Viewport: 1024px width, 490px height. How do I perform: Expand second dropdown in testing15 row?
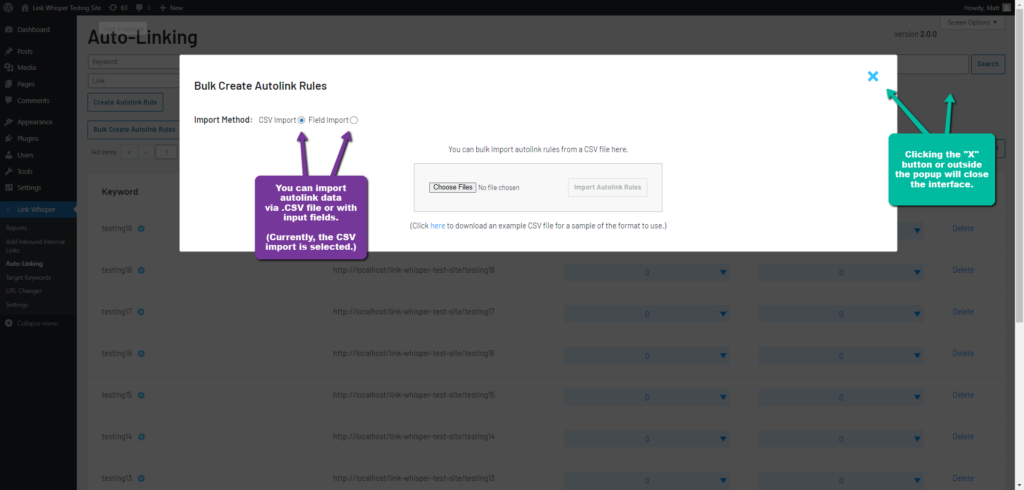(840, 397)
